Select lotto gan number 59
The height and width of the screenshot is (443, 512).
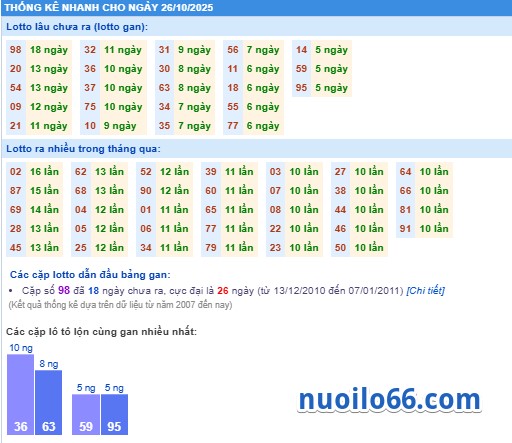point(301,69)
